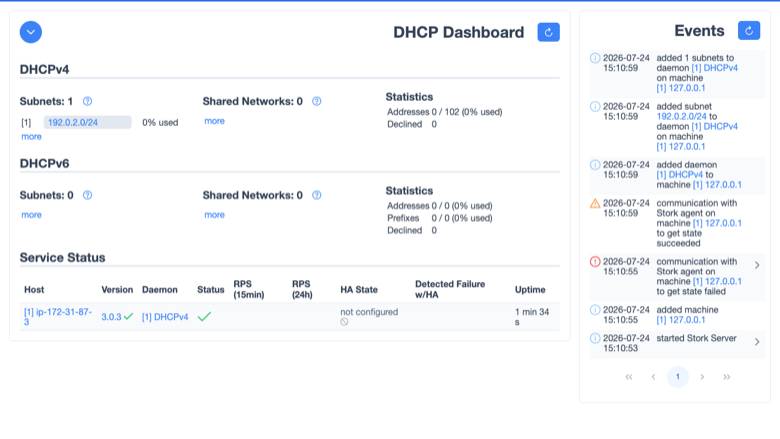The height and width of the screenshot is (439, 780).
Task: Open [1] 127.0.0.1 in 'added subnet' event
Action: click(x=681, y=147)
